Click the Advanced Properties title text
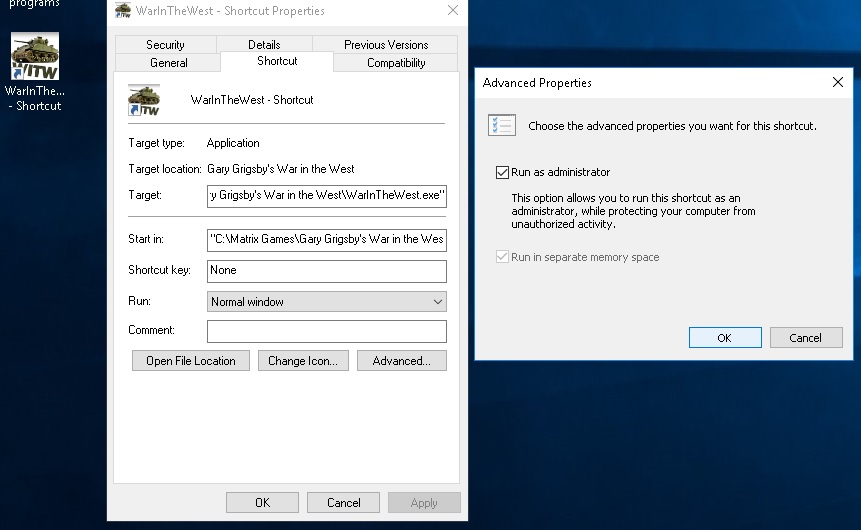The width and height of the screenshot is (861, 530). [x=537, y=83]
